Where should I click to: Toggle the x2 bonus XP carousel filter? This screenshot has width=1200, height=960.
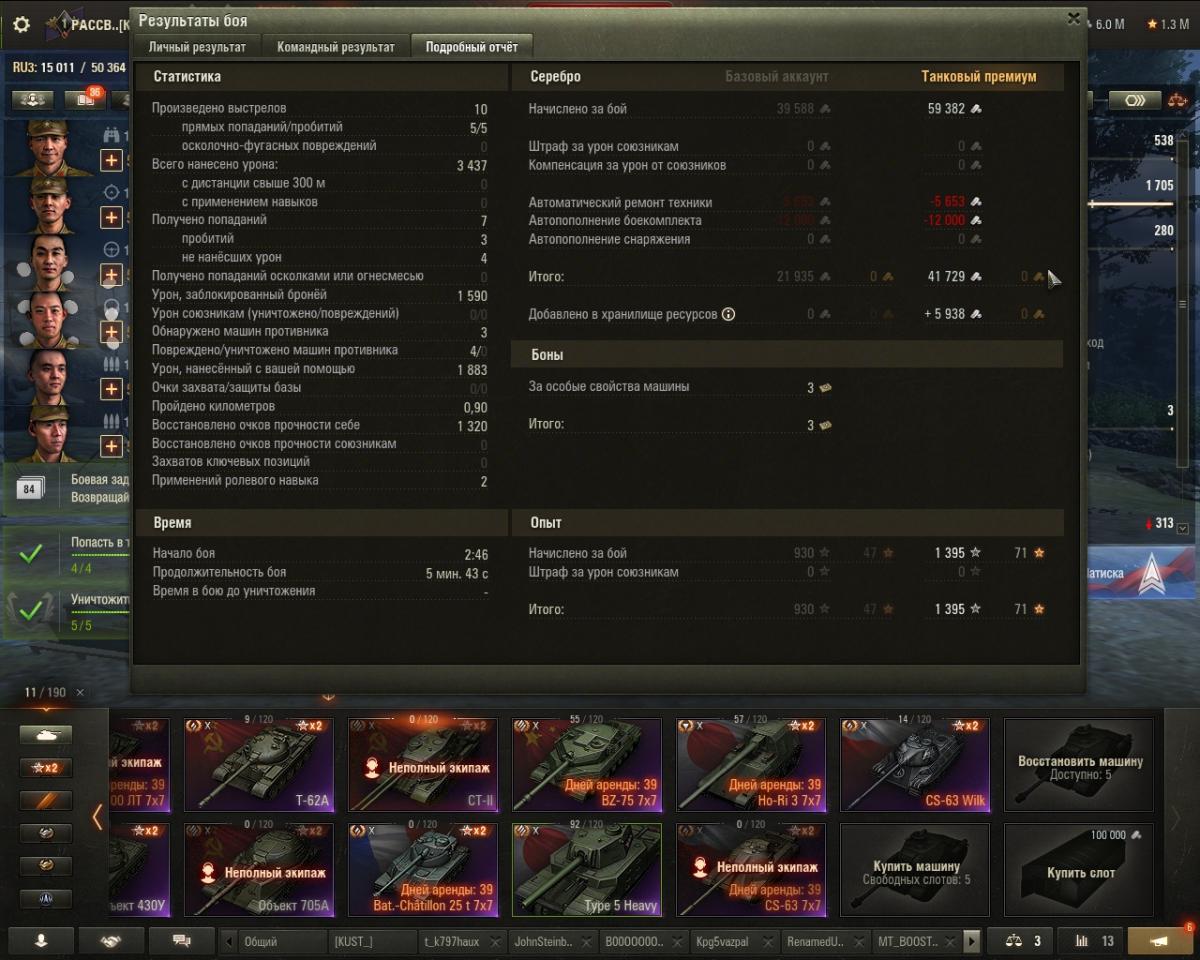[46, 768]
